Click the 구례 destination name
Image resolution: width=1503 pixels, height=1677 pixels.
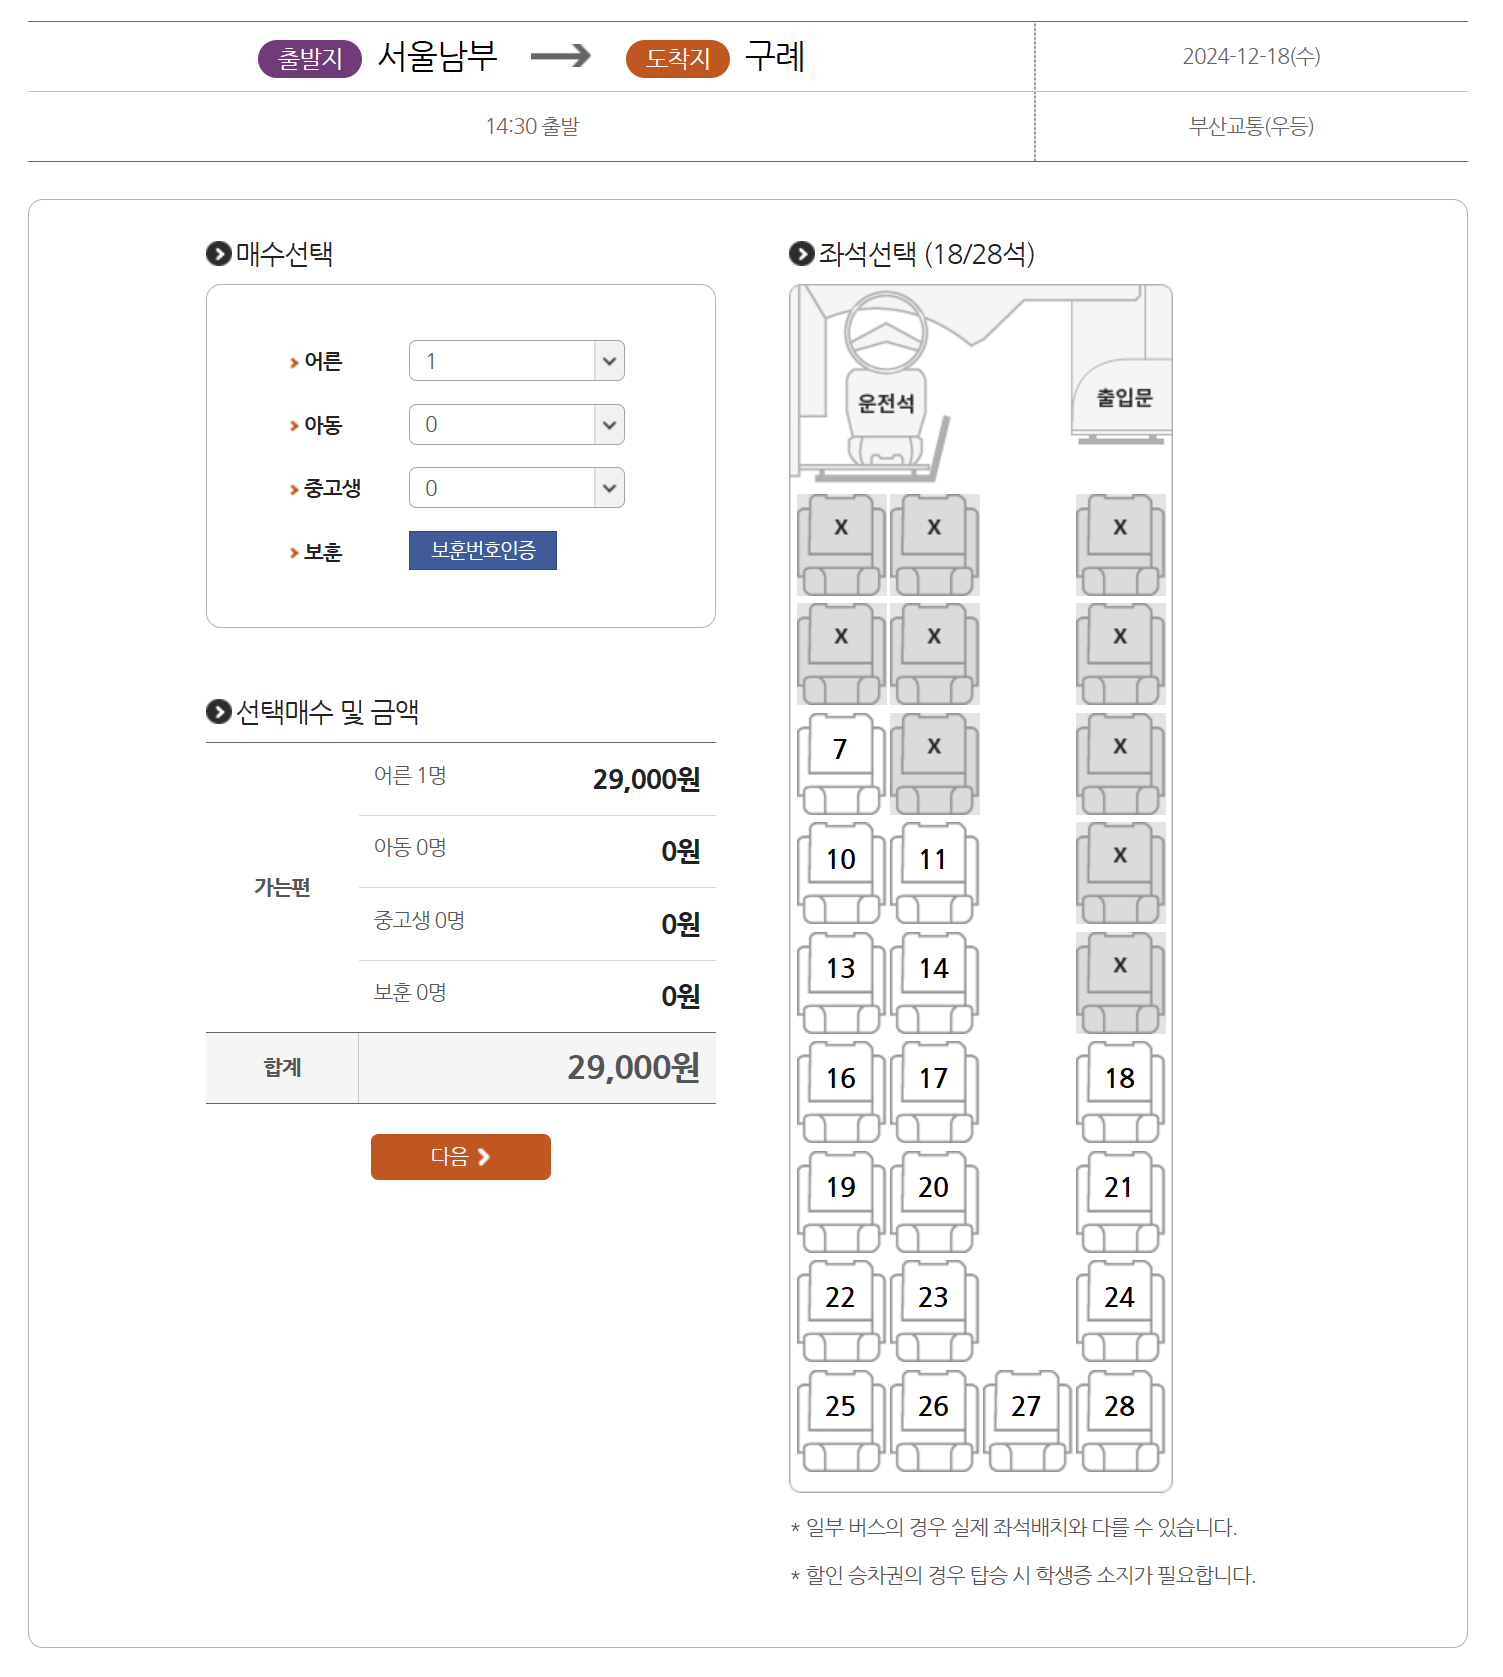pos(775,56)
